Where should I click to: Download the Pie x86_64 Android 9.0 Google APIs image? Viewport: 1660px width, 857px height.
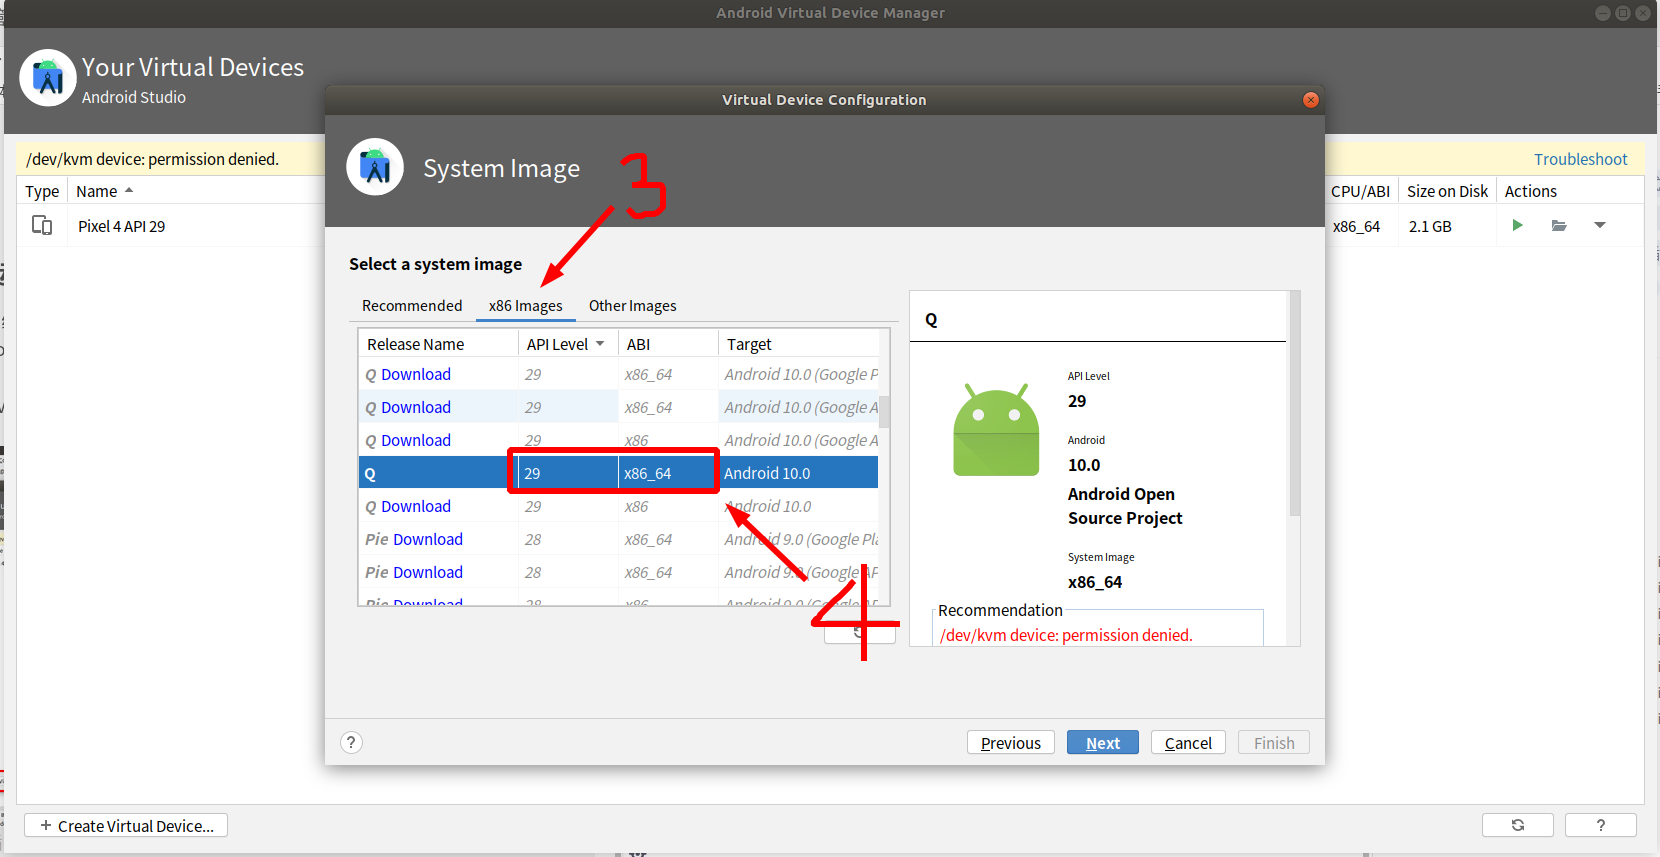click(428, 572)
